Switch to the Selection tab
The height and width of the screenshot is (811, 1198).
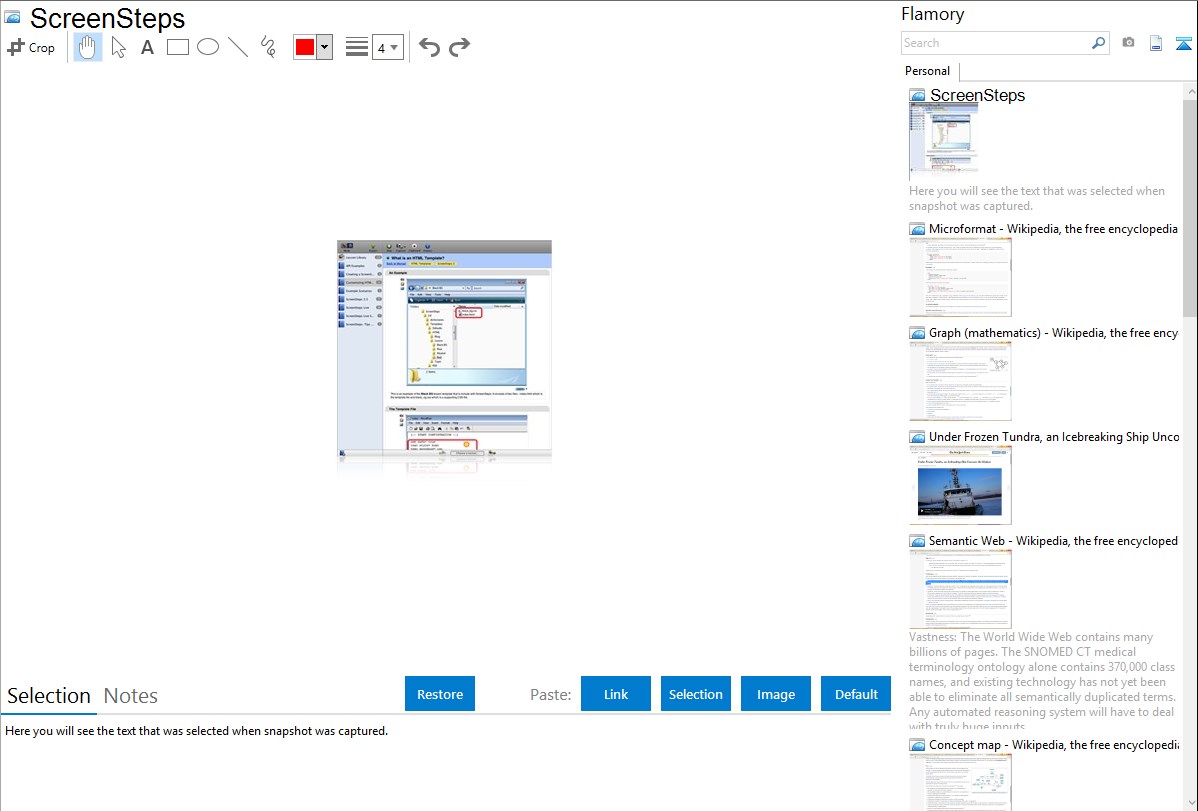click(49, 696)
